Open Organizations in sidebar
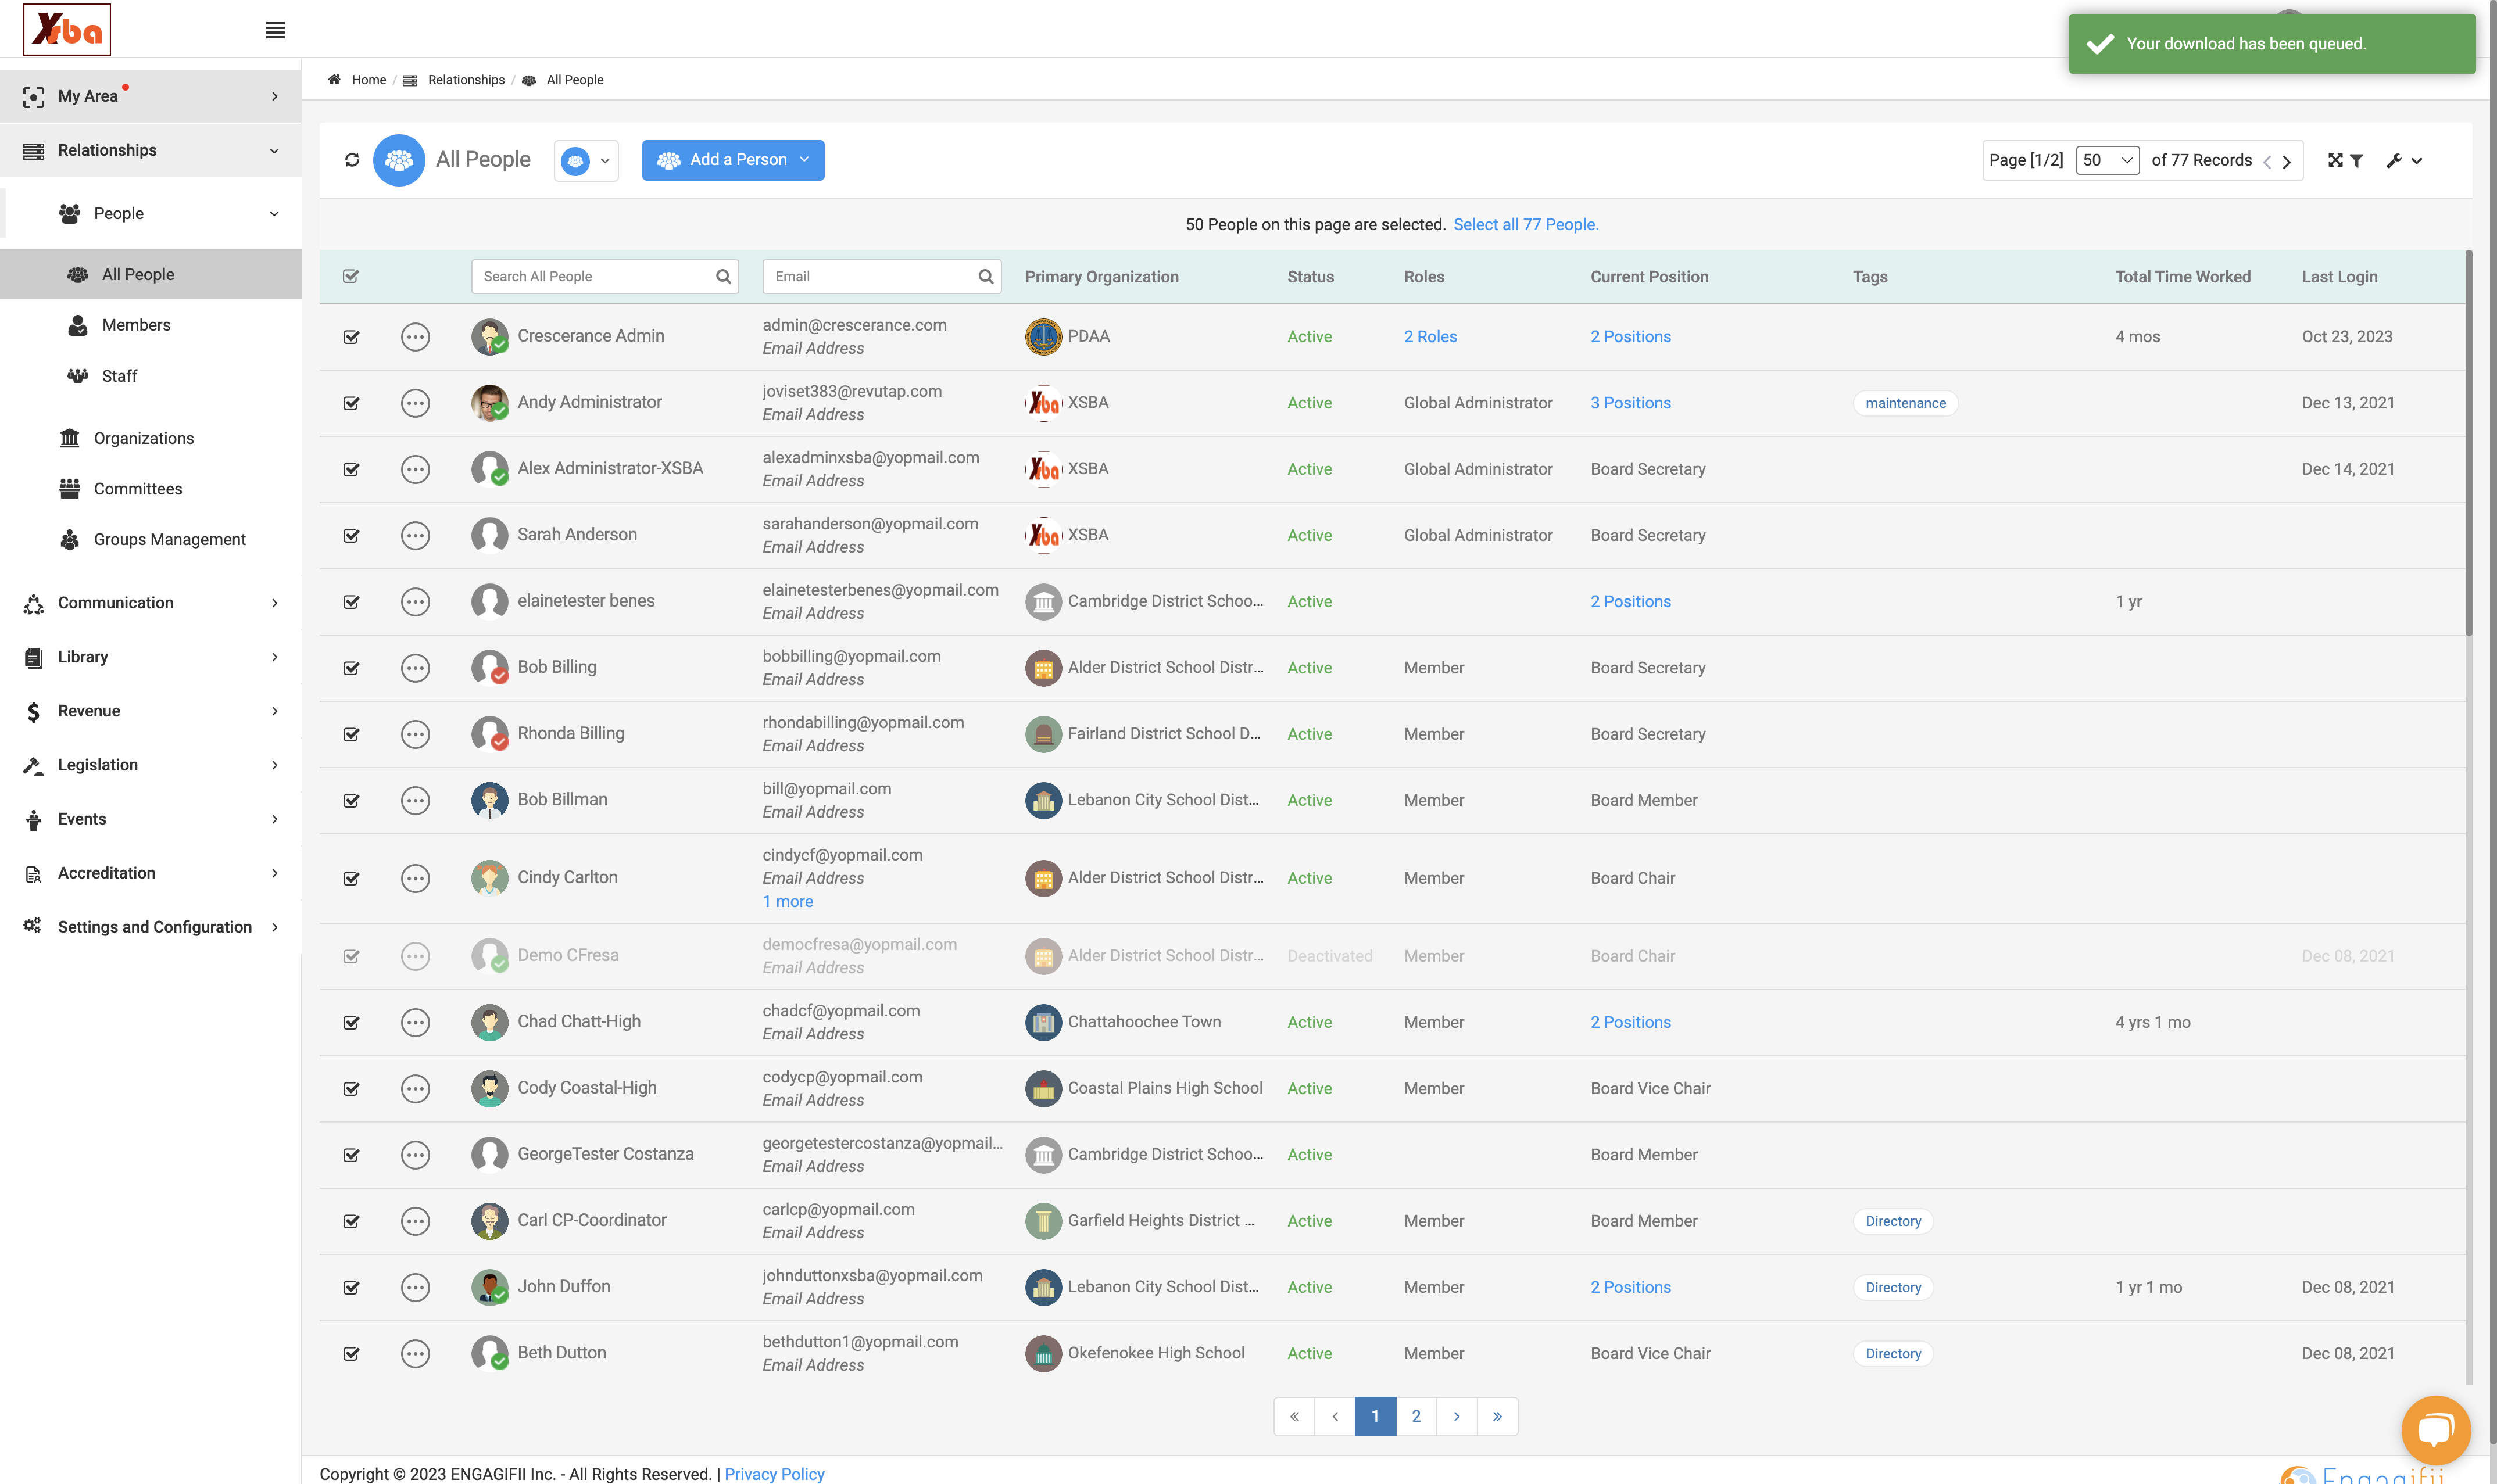The image size is (2497, 1484). (x=144, y=438)
